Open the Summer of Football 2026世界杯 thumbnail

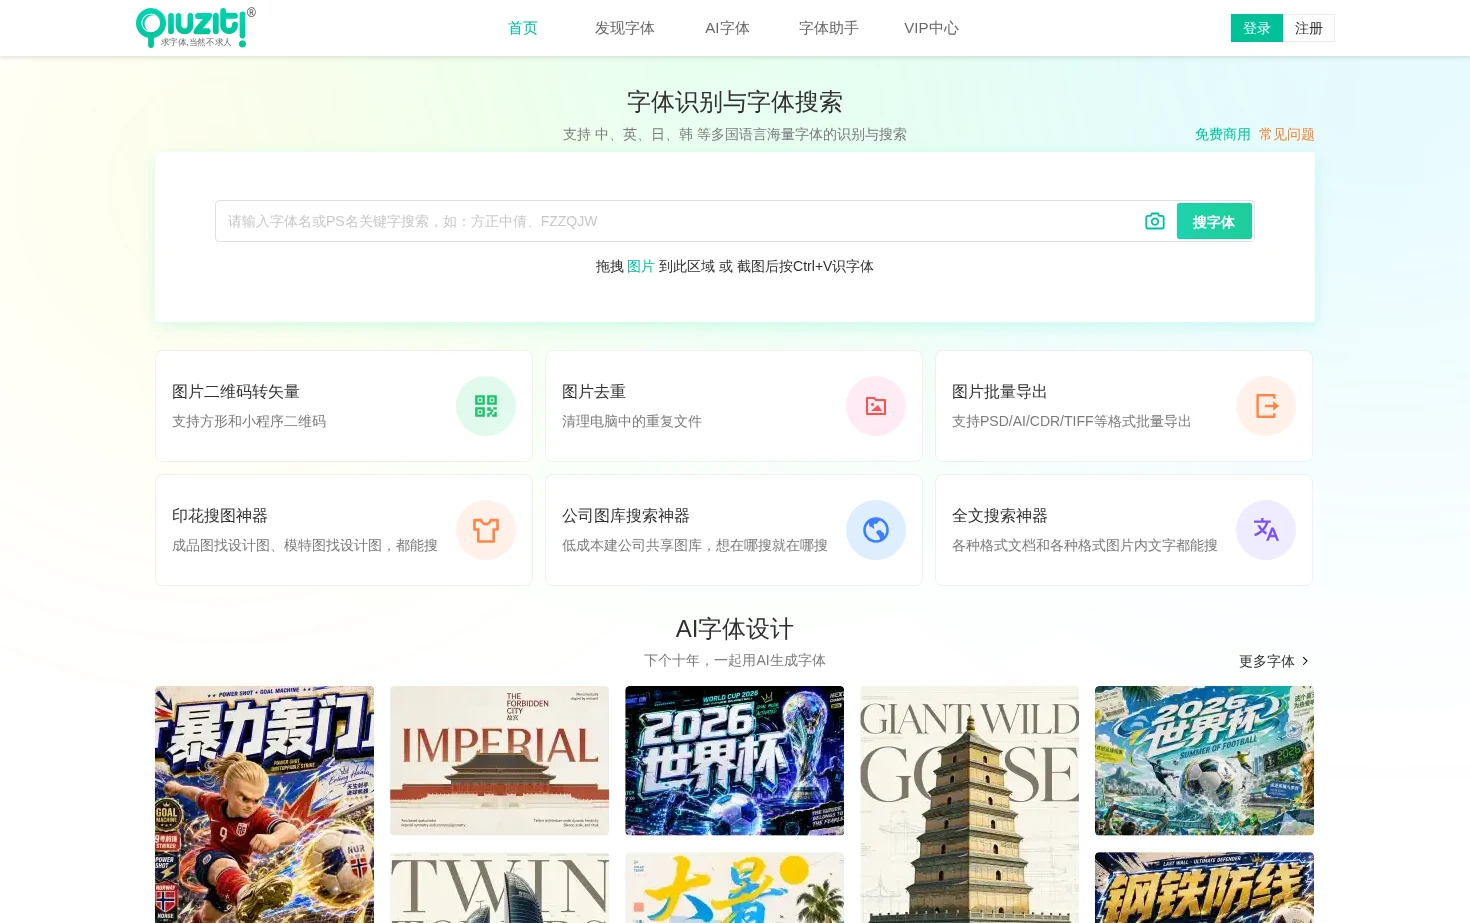pos(1205,760)
